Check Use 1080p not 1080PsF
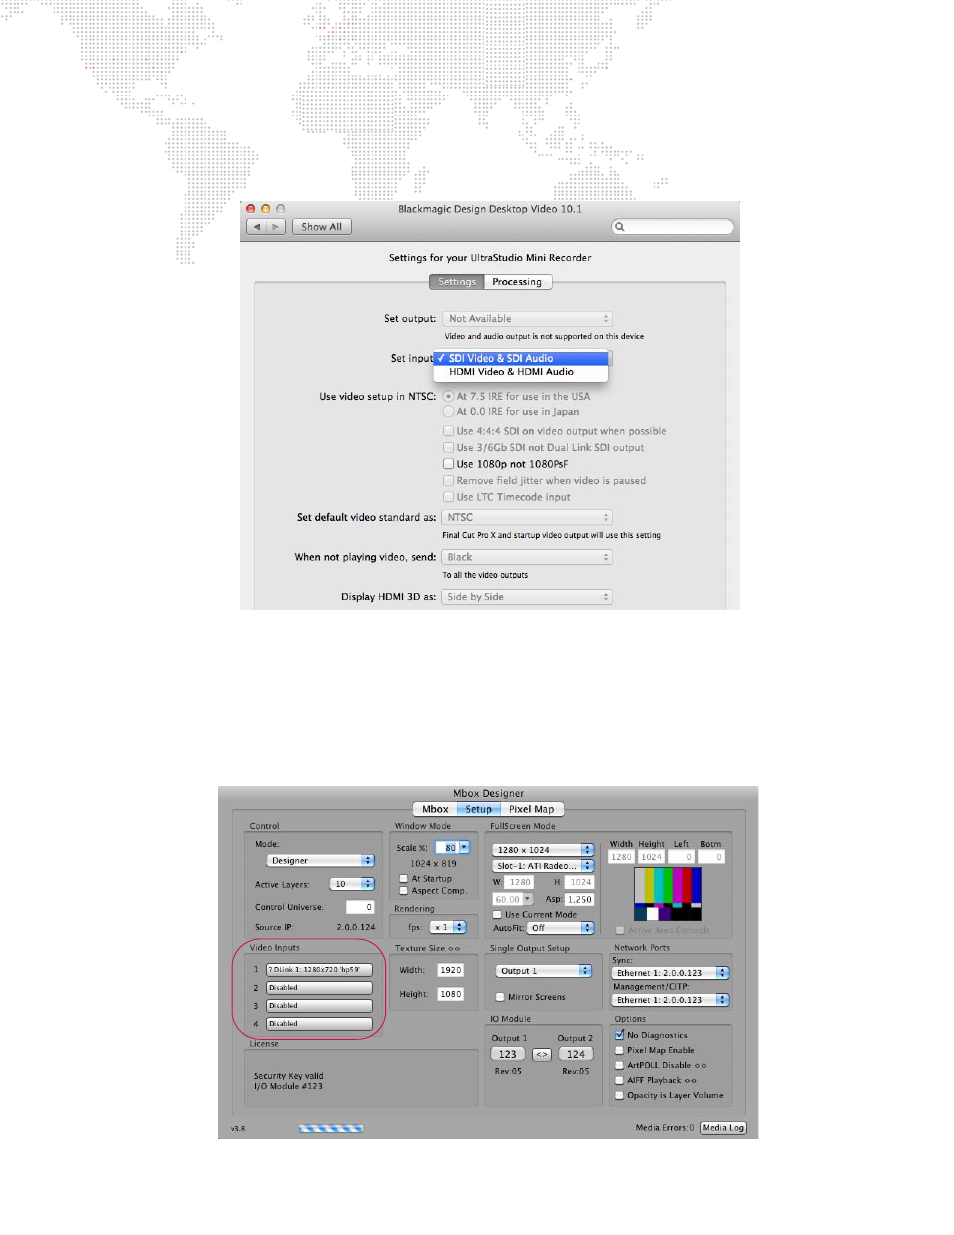This screenshot has height=1235, width=954. click(x=449, y=464)
